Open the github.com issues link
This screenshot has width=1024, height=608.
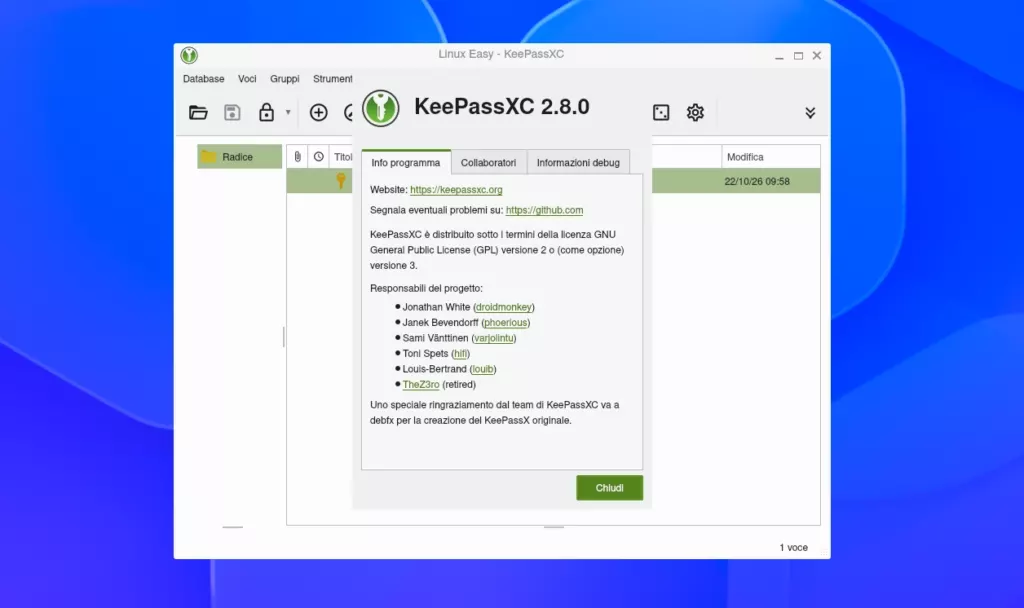click(x=544, y=210)
